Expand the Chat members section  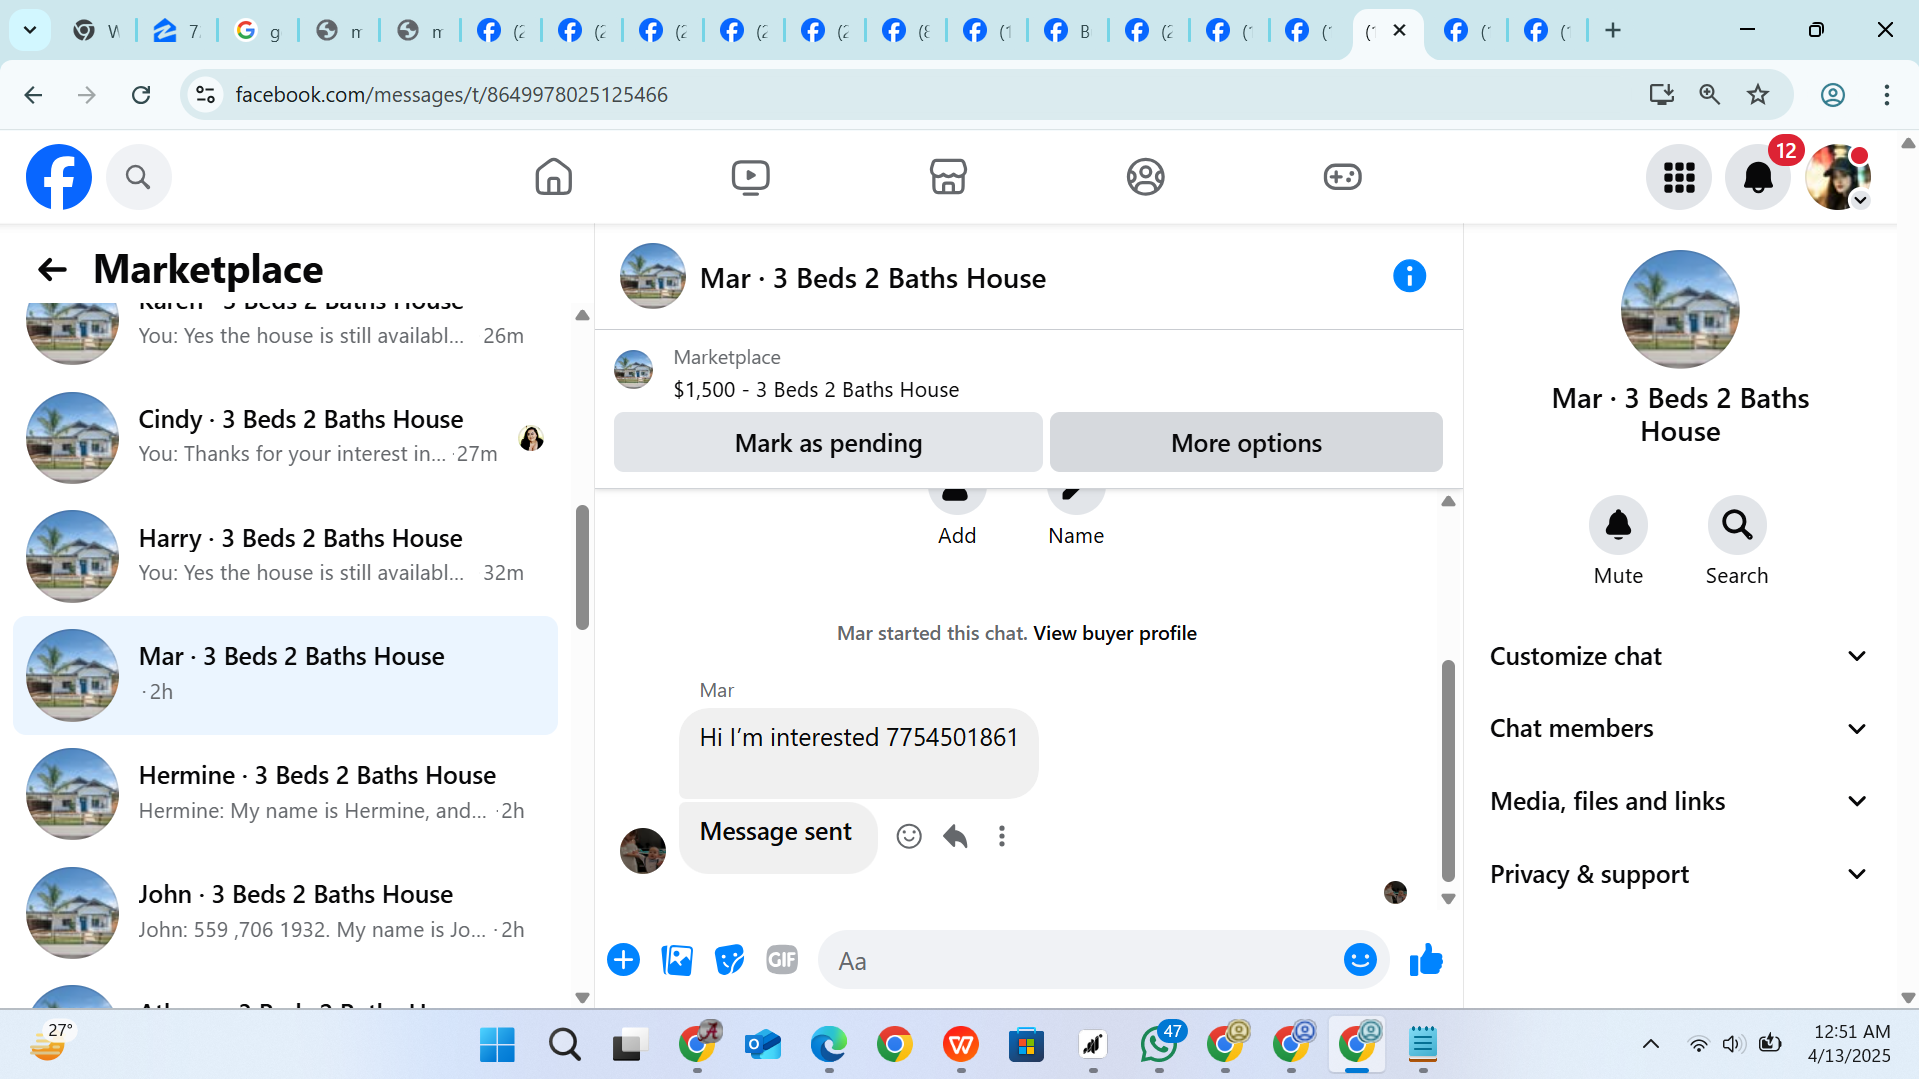(x=1679, y=729)
